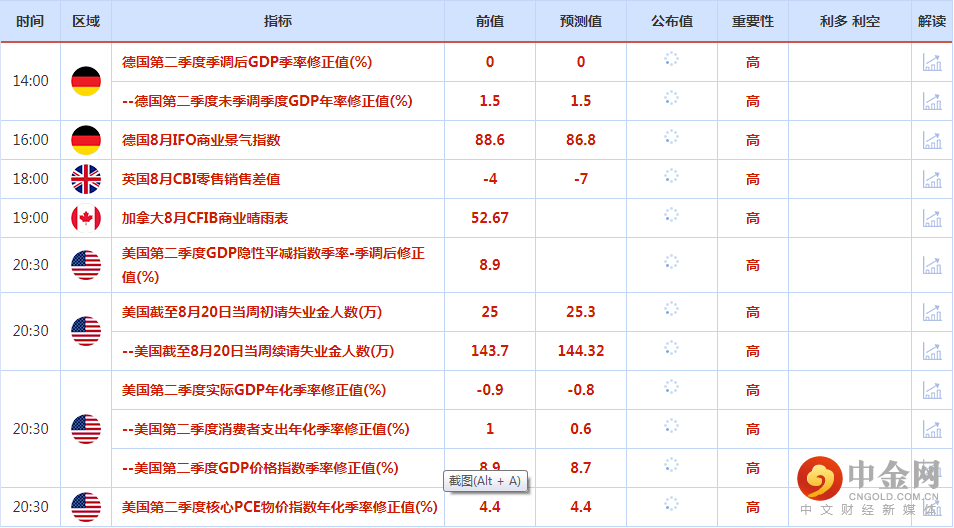Select forecast value 8.7 for GDP price index

click(581, 468)
